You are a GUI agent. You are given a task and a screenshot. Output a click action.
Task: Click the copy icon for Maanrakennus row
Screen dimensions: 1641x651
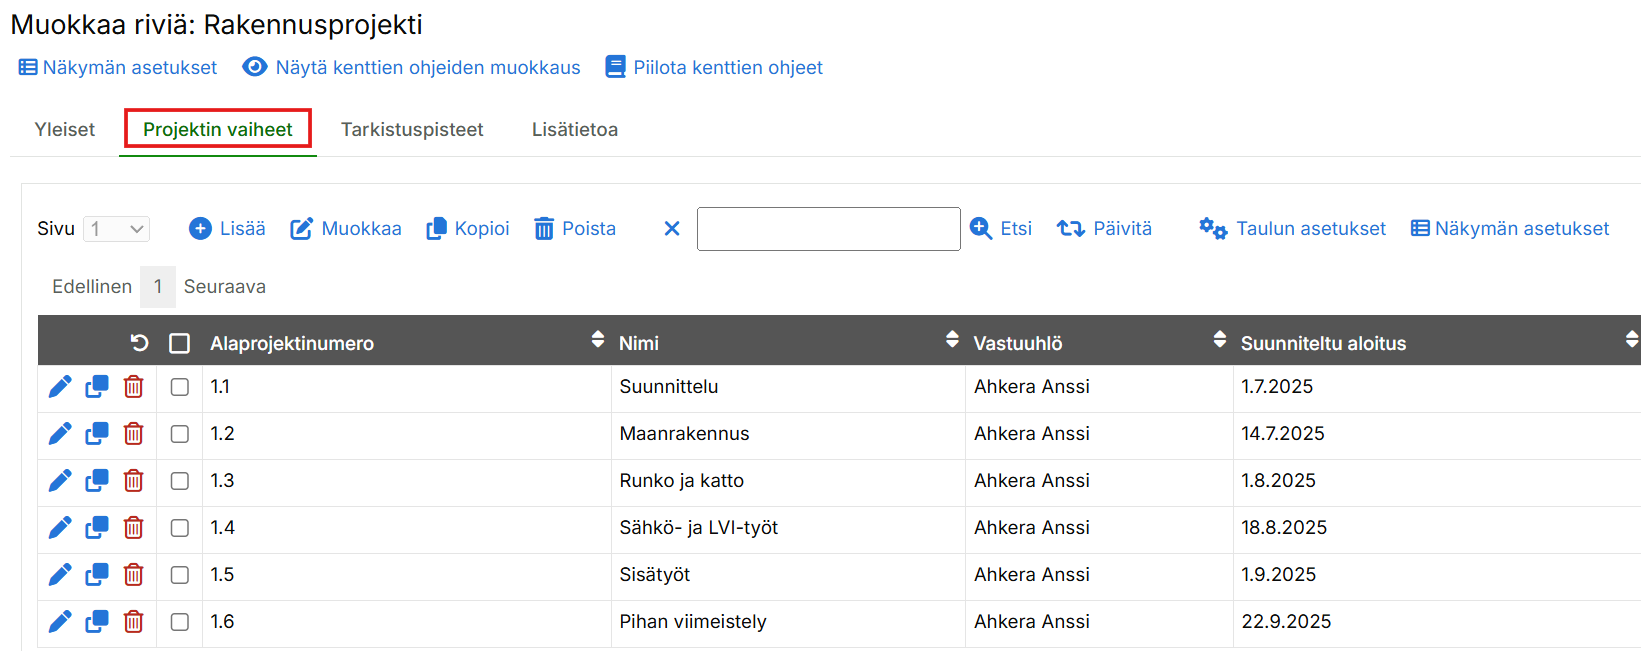(97, 434)
